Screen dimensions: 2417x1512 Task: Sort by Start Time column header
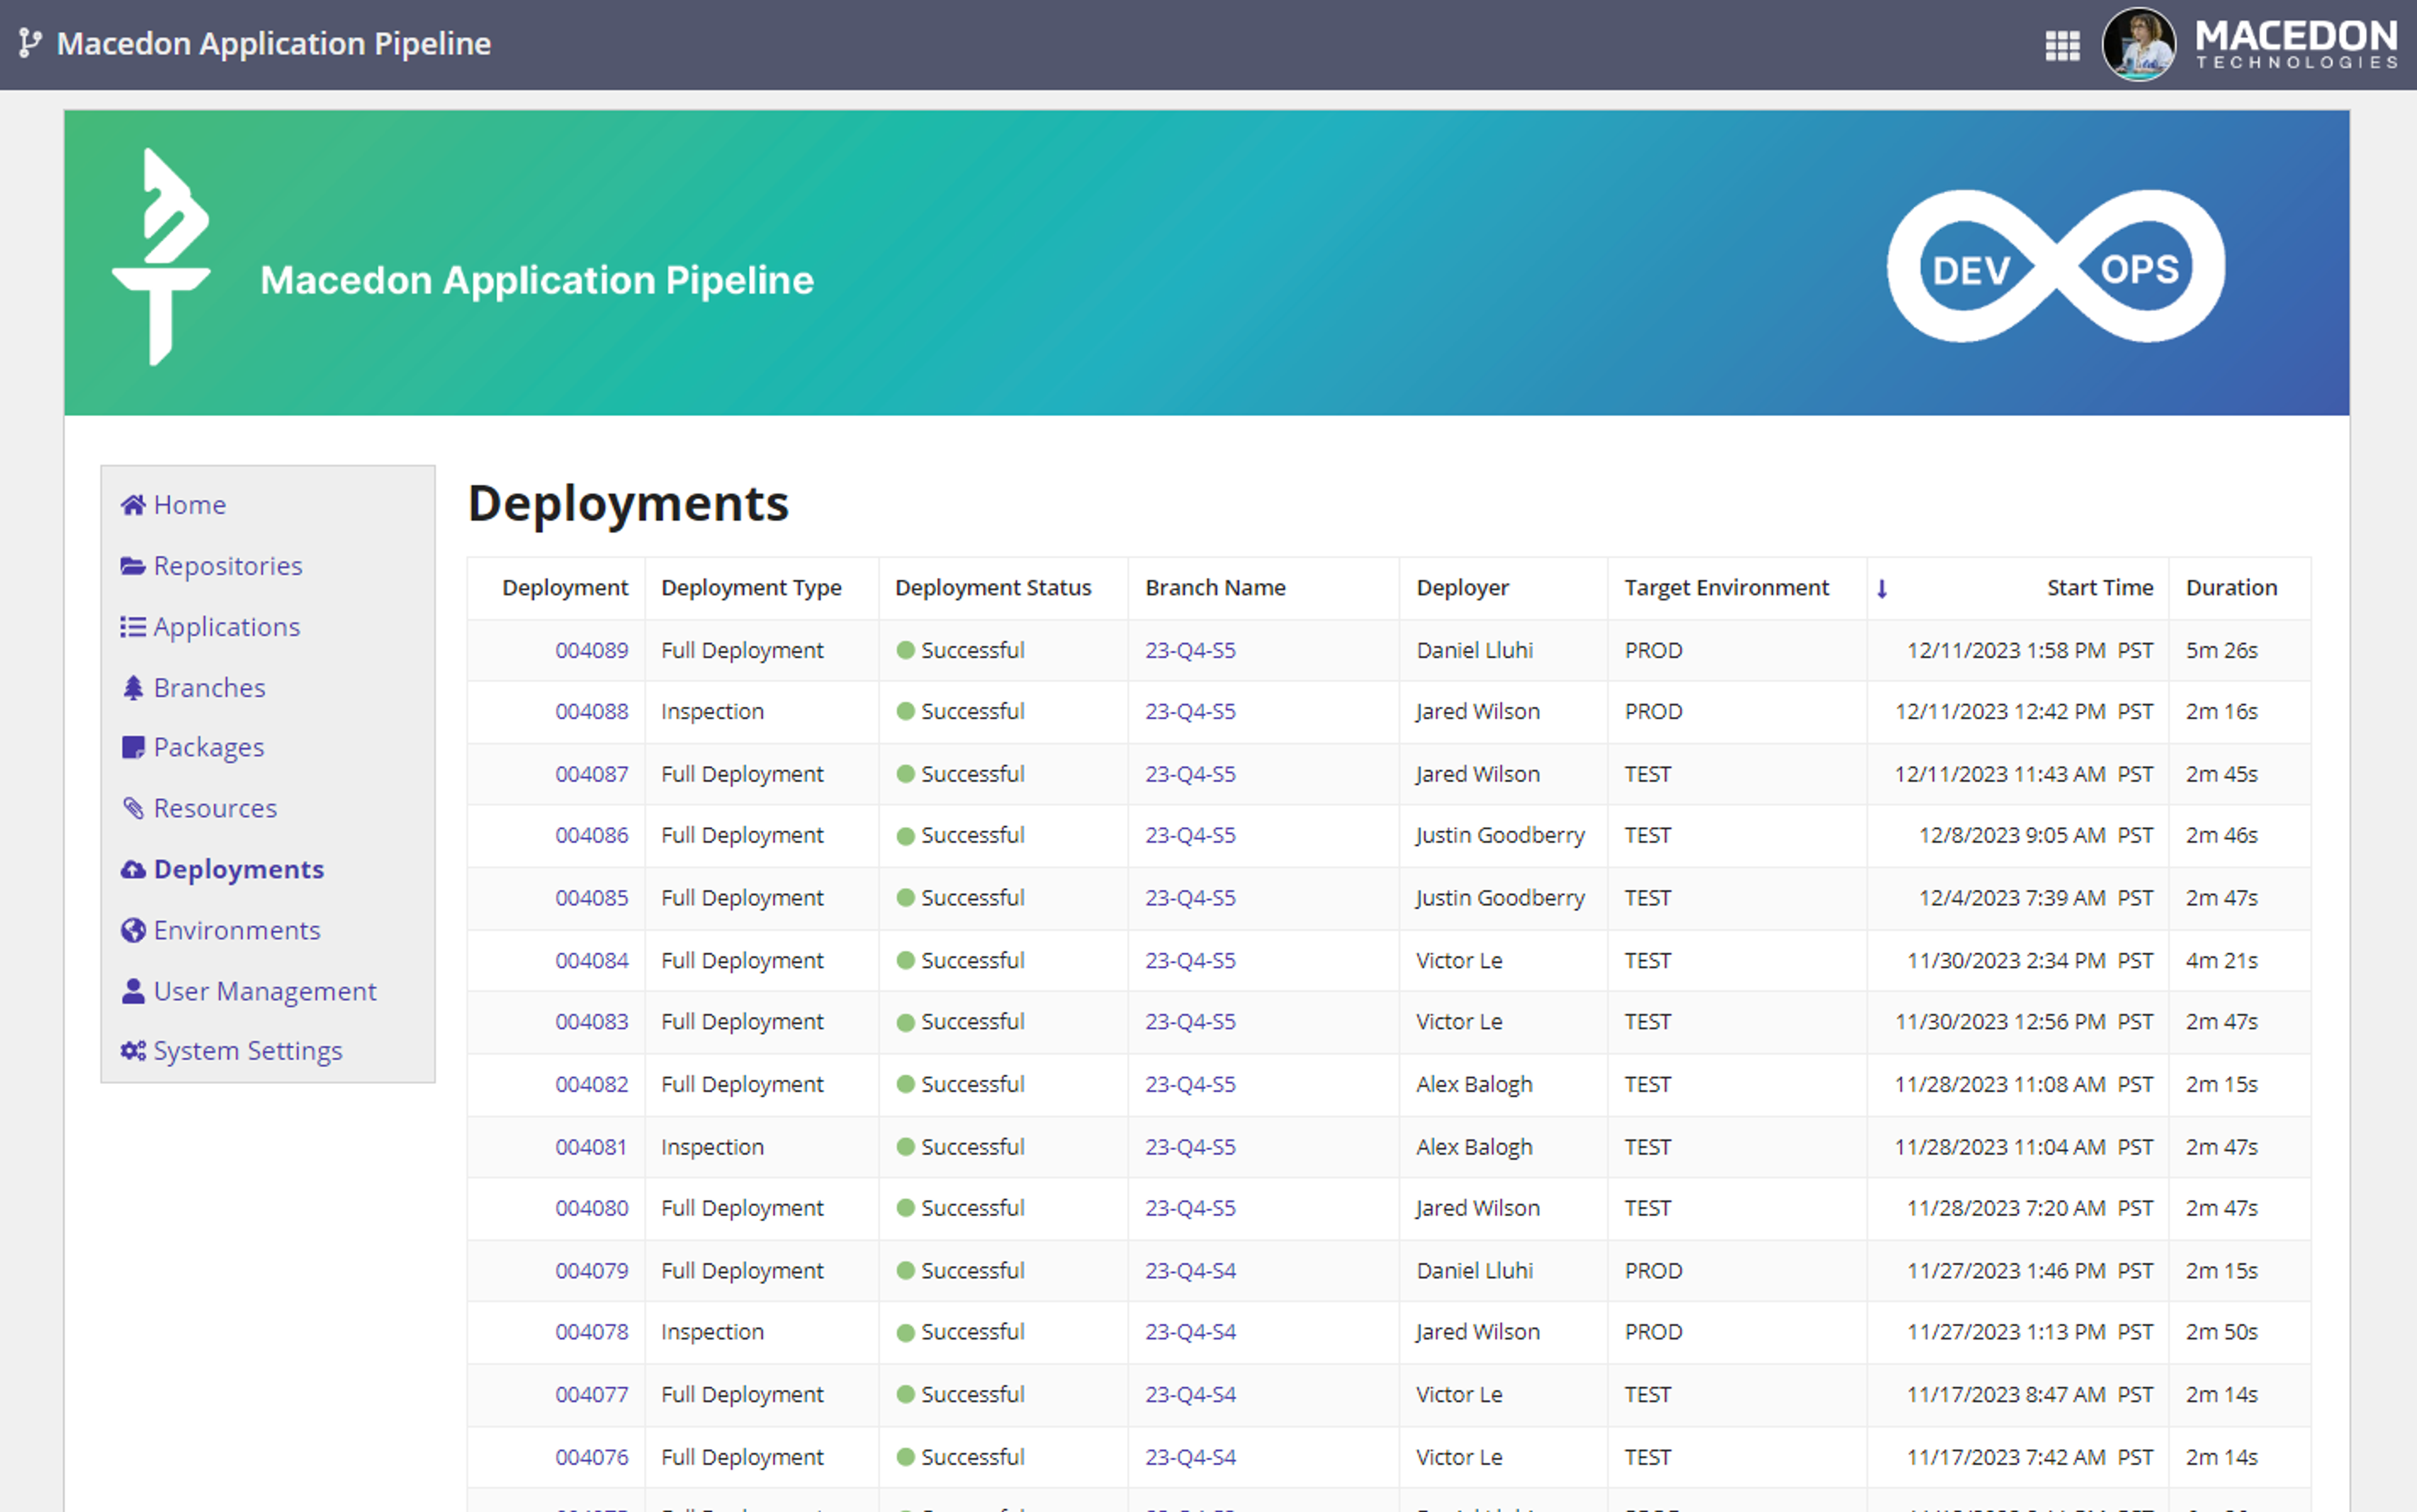pos(2099,588)
